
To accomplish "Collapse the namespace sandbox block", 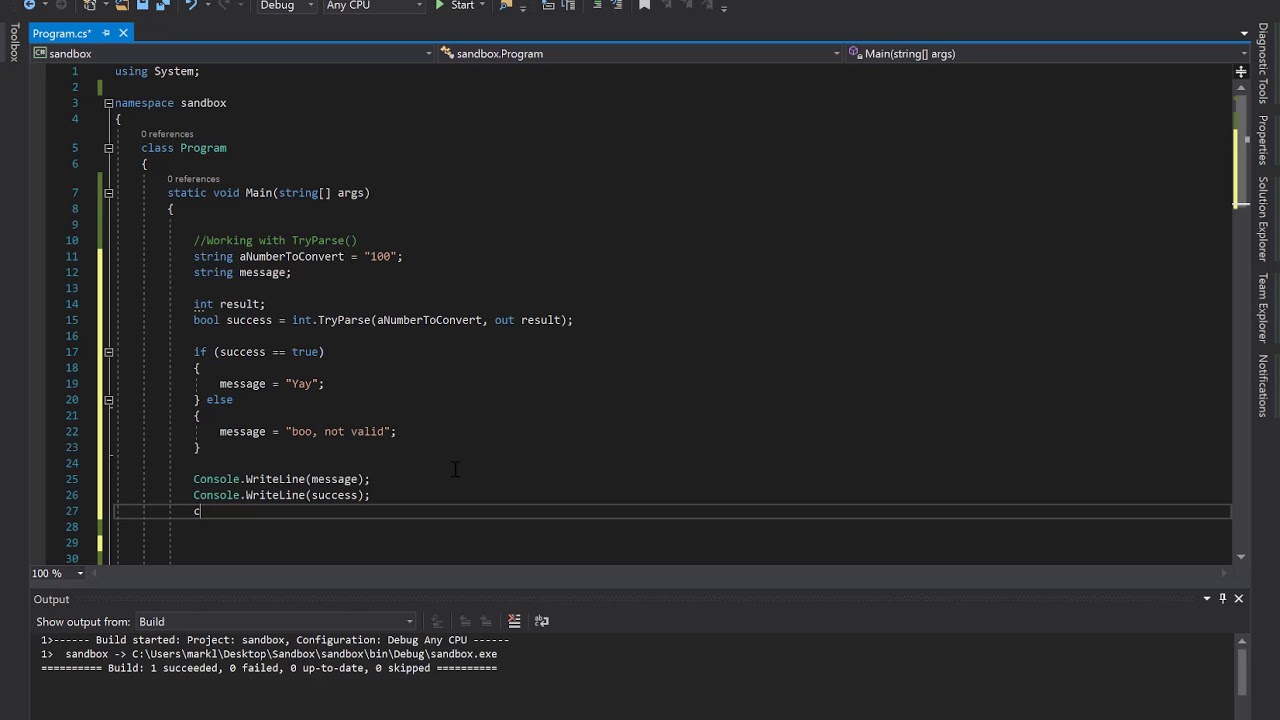I will click(x=108, y=103).
